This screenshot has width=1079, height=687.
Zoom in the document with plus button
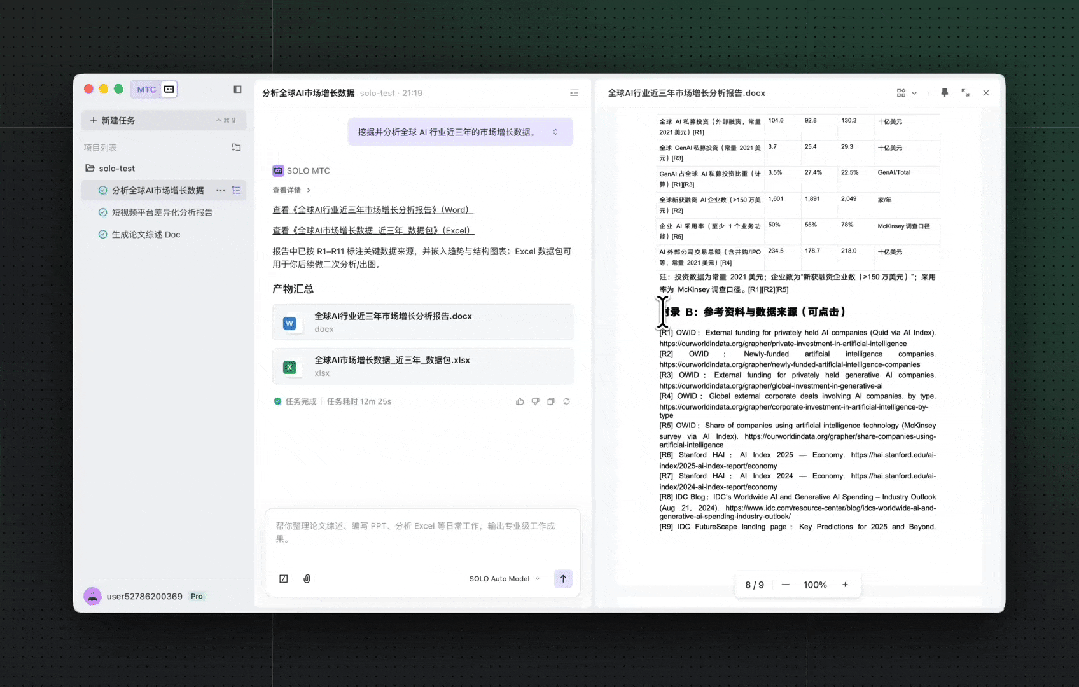click(x=845, y=584)
